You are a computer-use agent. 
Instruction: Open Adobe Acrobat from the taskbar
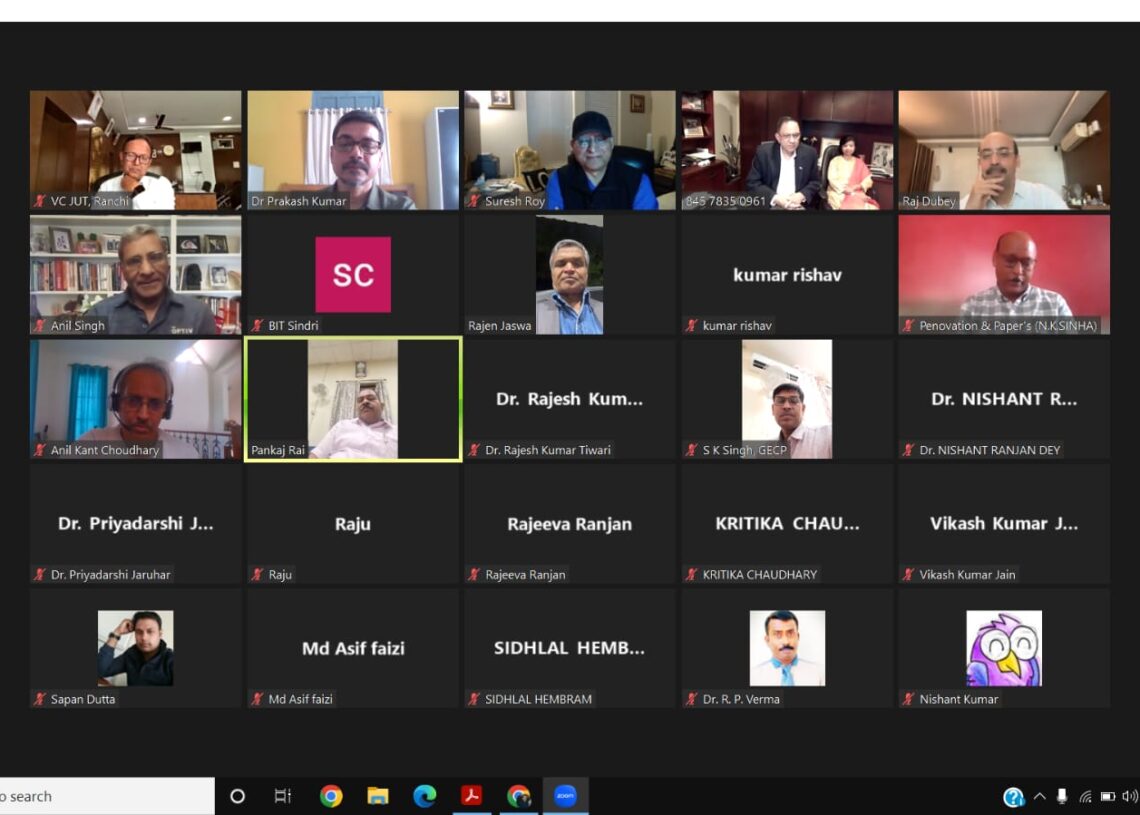point(471,796)
